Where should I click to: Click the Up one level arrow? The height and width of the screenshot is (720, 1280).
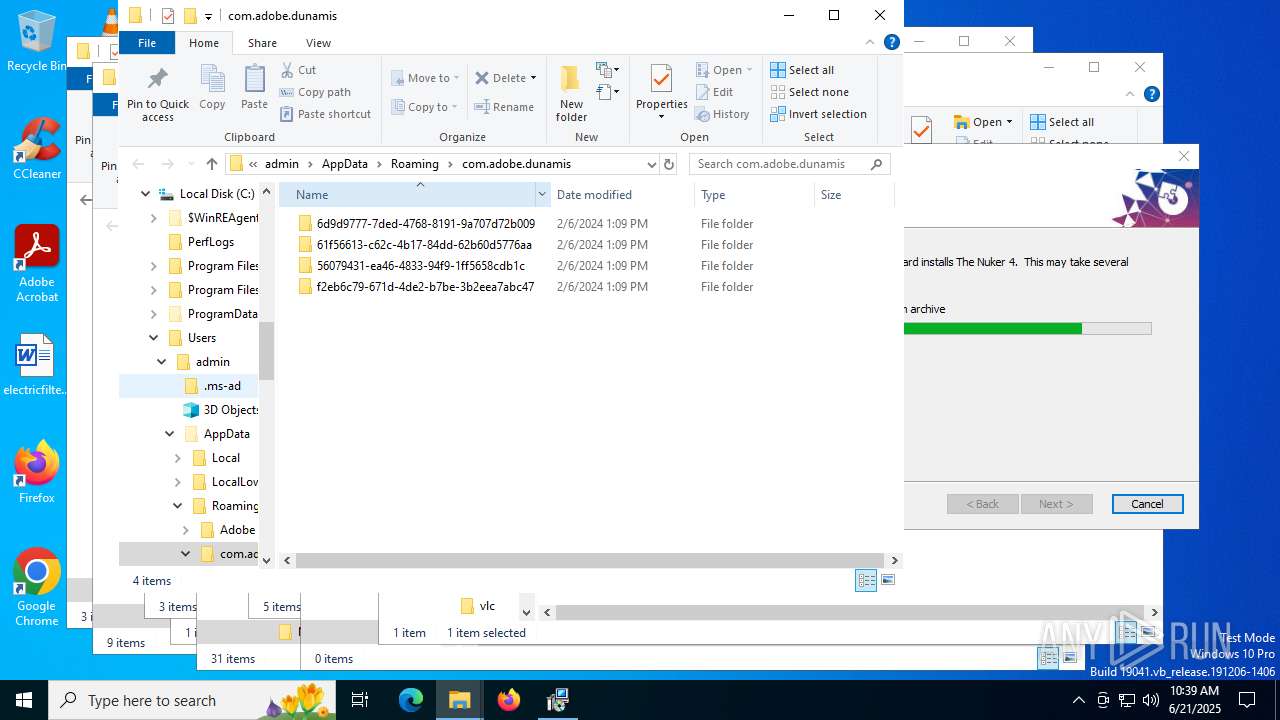211,164
